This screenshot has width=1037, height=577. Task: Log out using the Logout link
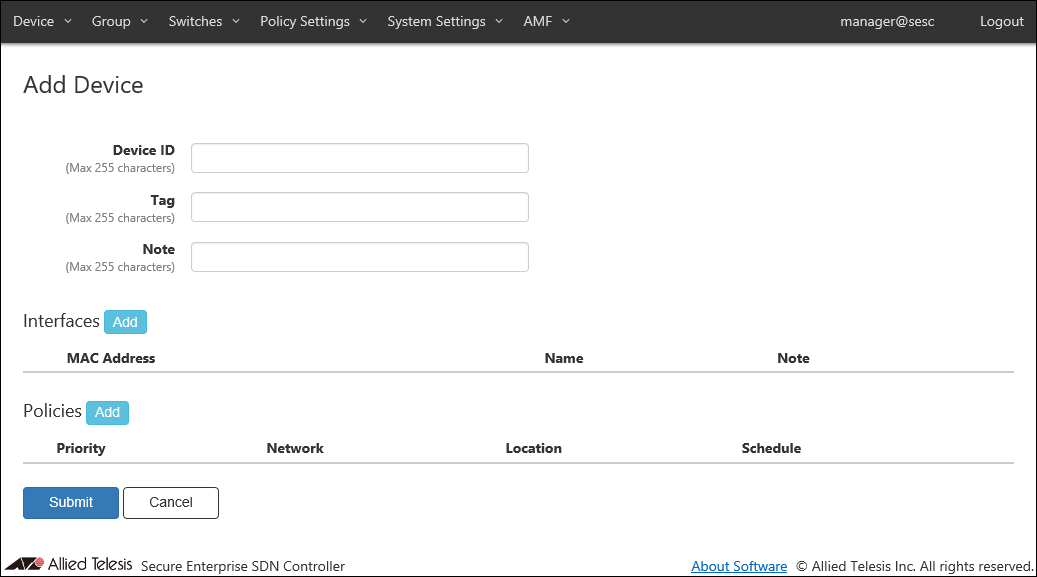click(x=1001, y=21)
